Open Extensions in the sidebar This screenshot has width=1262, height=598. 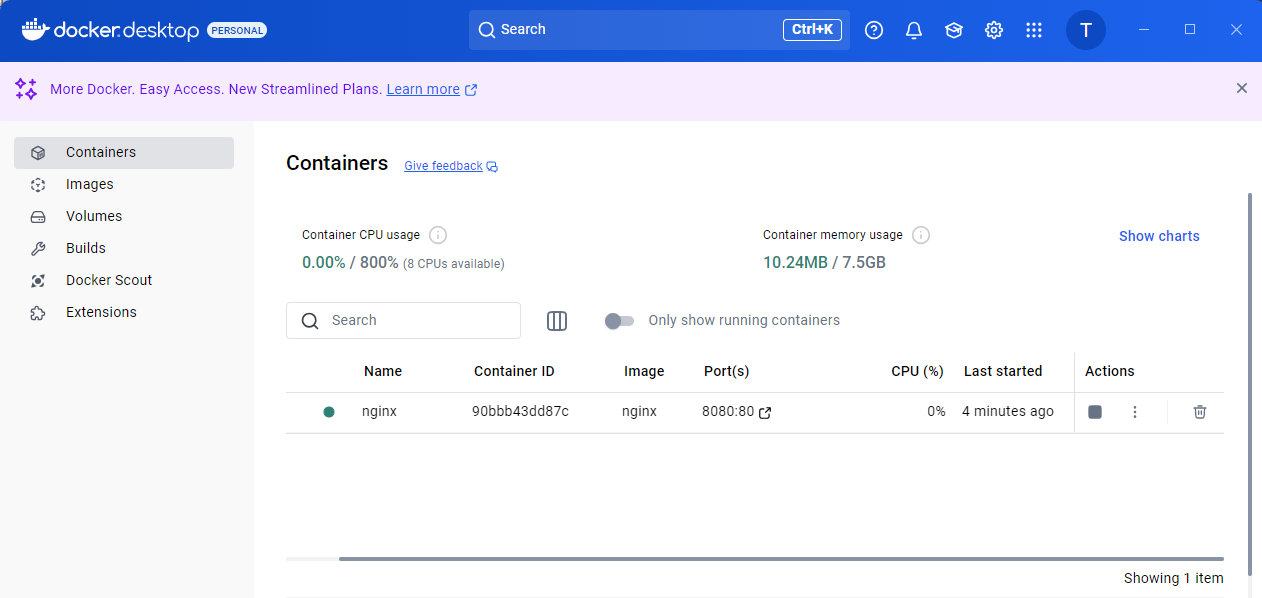pos(124,313)
